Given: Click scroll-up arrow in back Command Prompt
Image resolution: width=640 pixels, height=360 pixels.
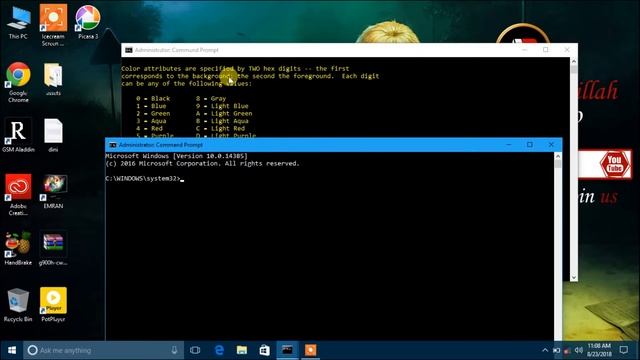Looking at the screenshot, I should (574, 61).
